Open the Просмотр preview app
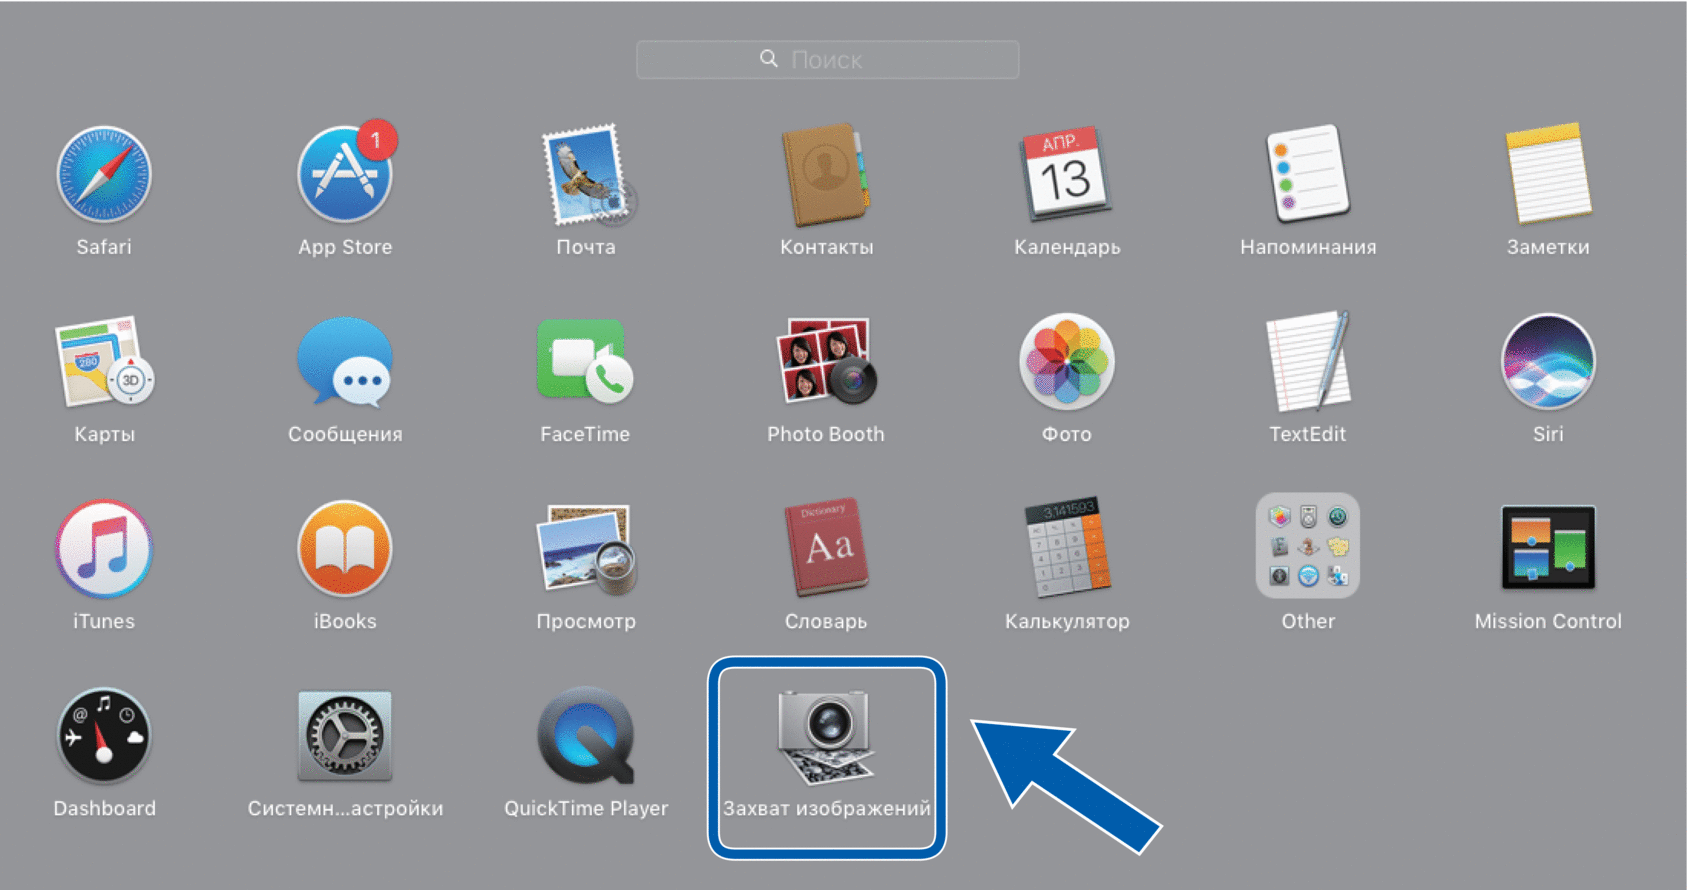The width and height of the screenshot is (1687, 890). point(586,548)
